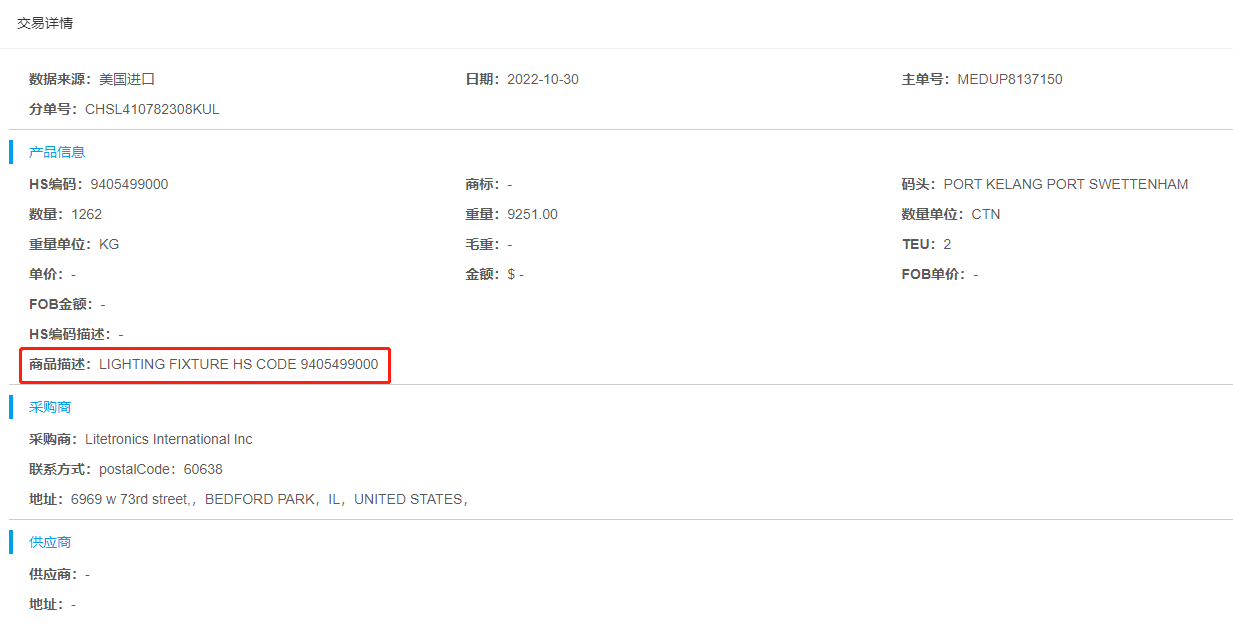
Task: Click the quantity unit CTN
Action: [x=985, y=214]
